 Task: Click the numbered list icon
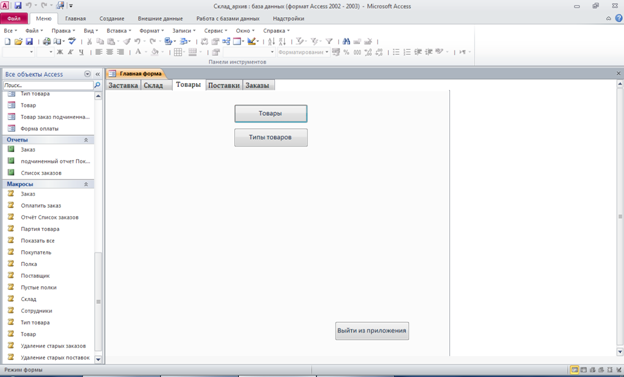pyautogui.click(x=407, y=52)
